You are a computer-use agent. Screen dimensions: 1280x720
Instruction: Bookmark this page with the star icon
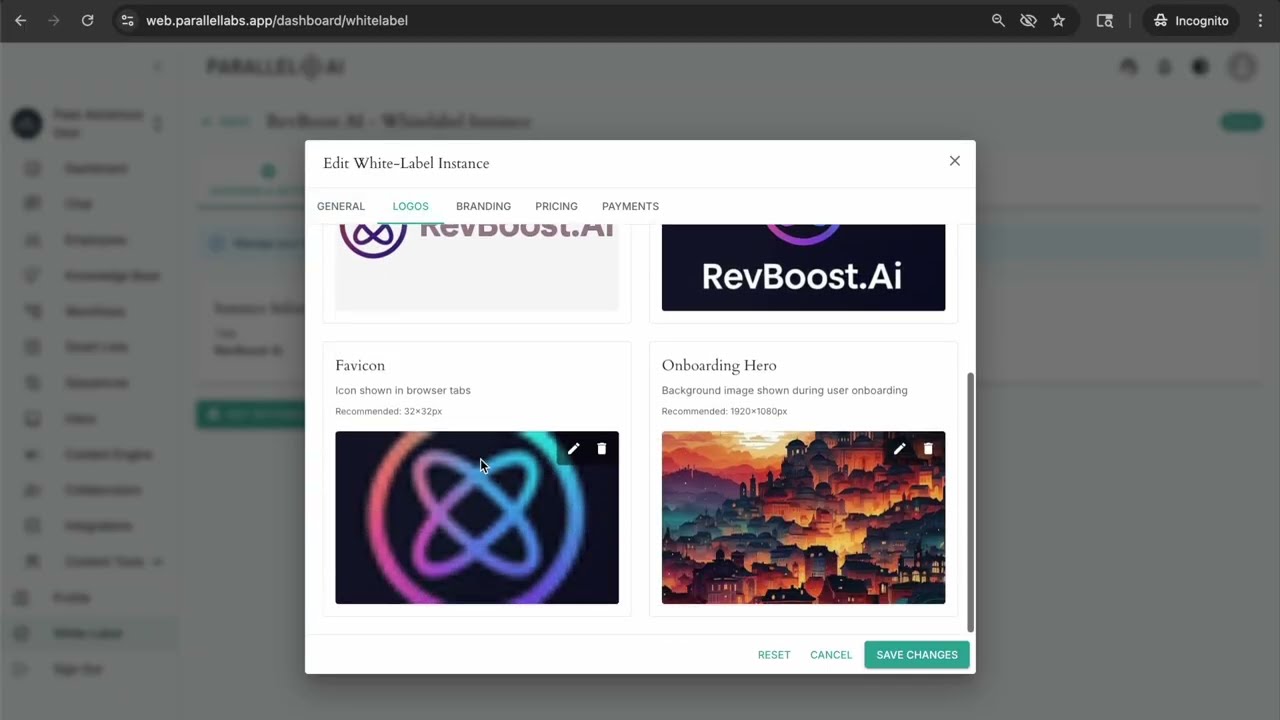pos(1058,20)
